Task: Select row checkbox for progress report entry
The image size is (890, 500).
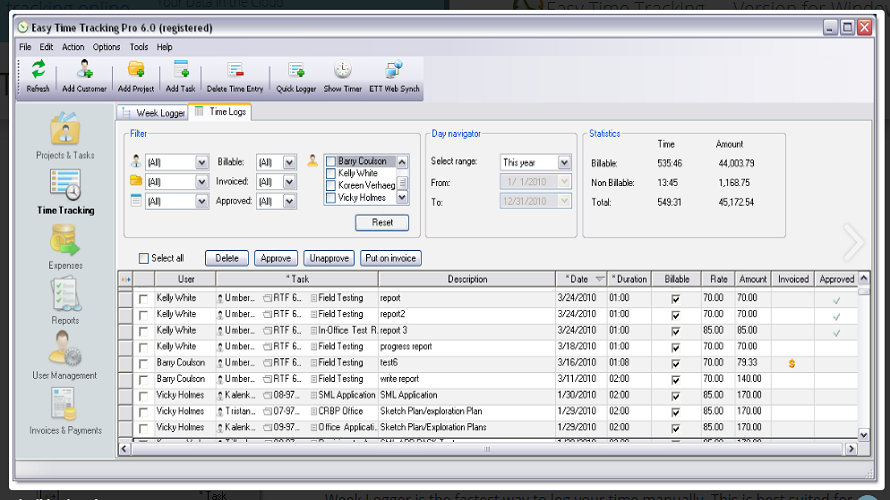Action: (143, 347)
